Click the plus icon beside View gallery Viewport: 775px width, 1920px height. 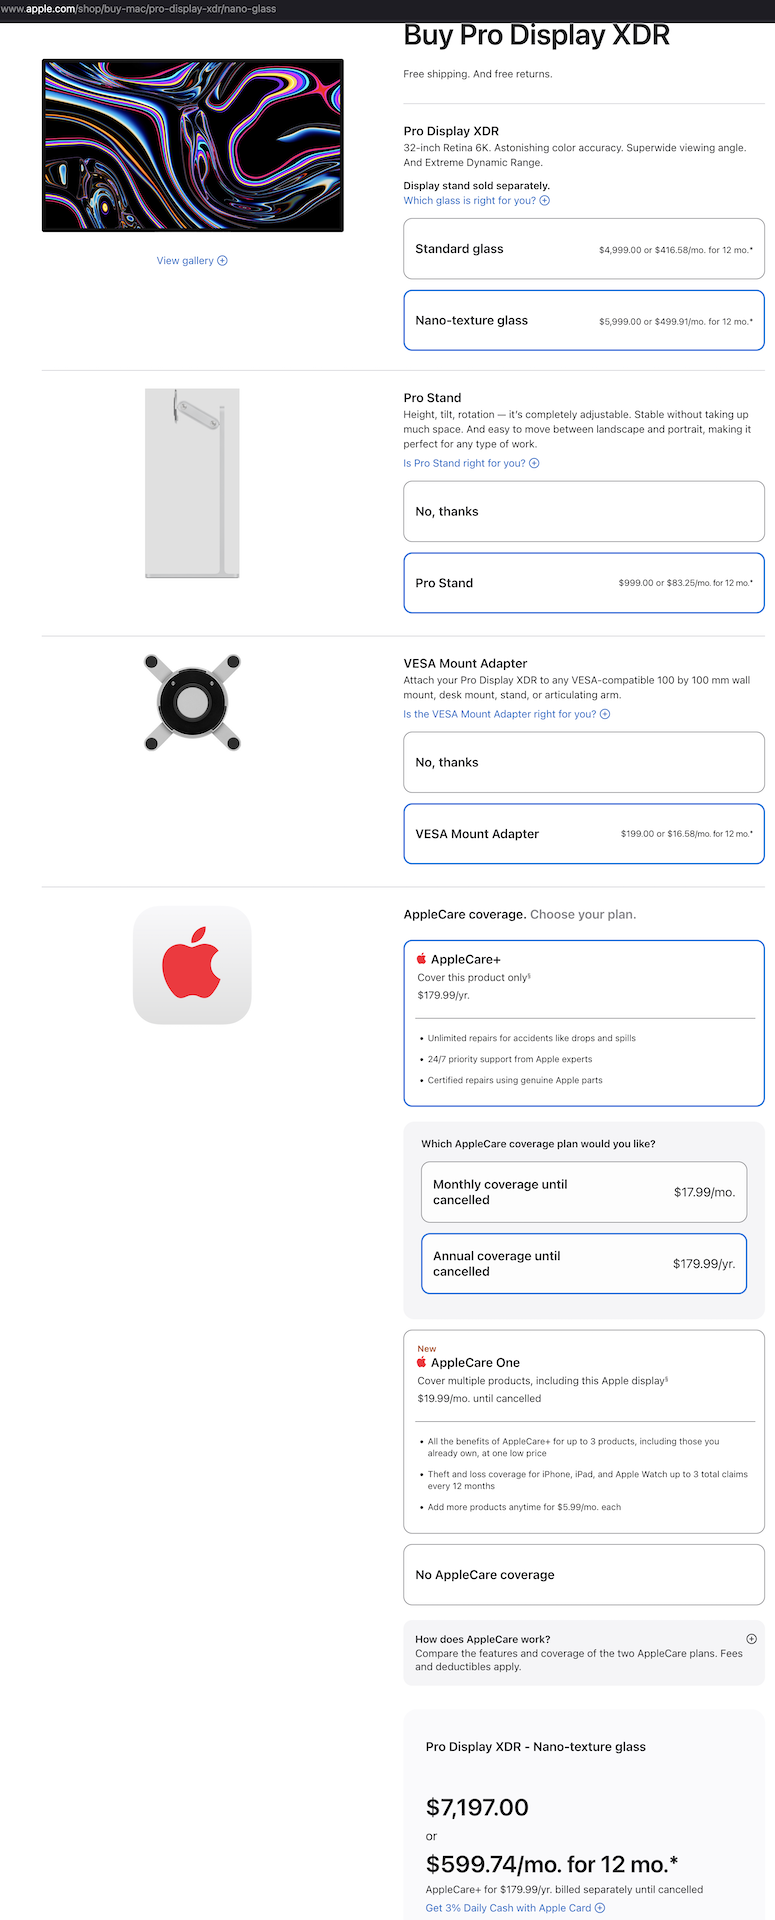point(222,261)
